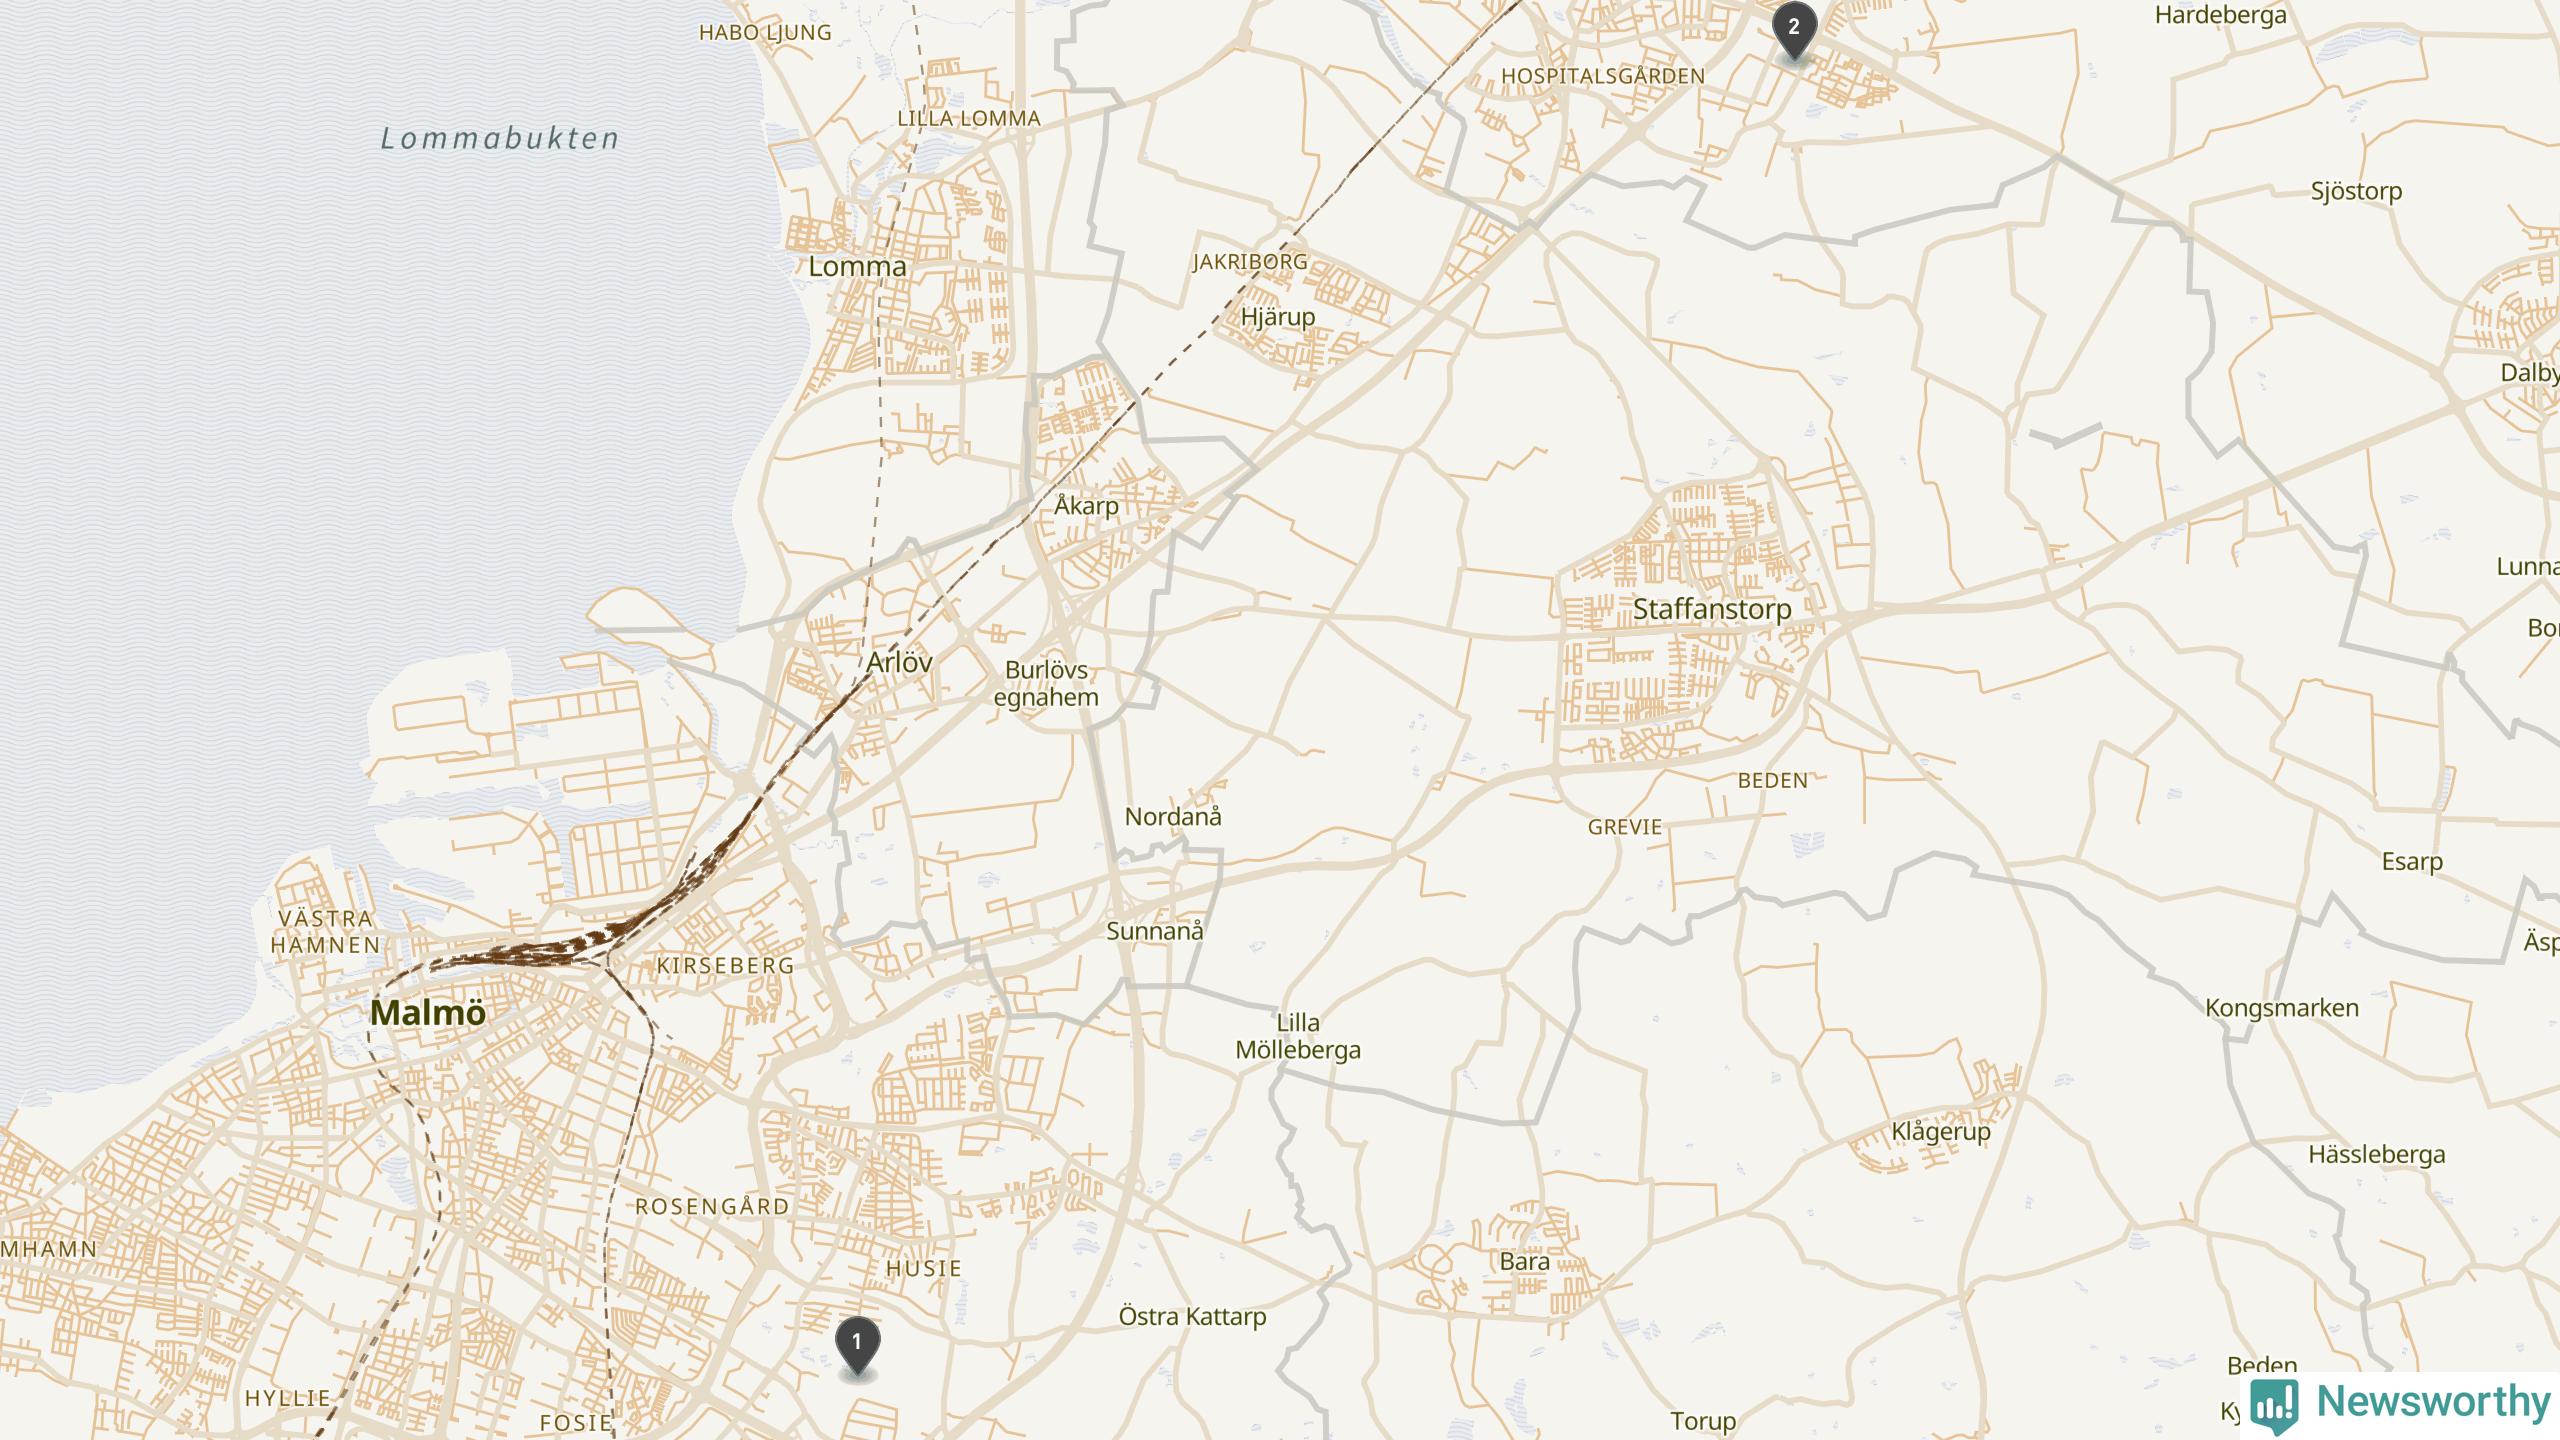Select the Malmö city label

428,1013
